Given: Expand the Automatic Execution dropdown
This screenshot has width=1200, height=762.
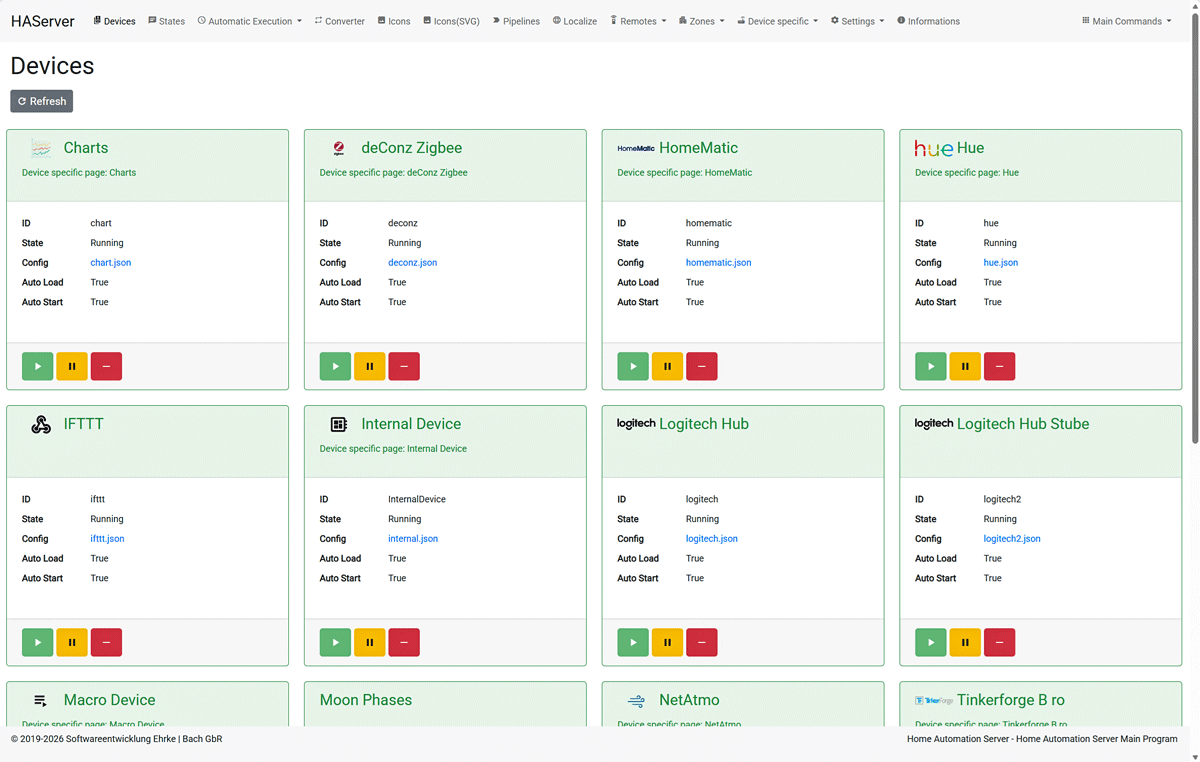Looking at the screenshot, I should pos(249,21).
